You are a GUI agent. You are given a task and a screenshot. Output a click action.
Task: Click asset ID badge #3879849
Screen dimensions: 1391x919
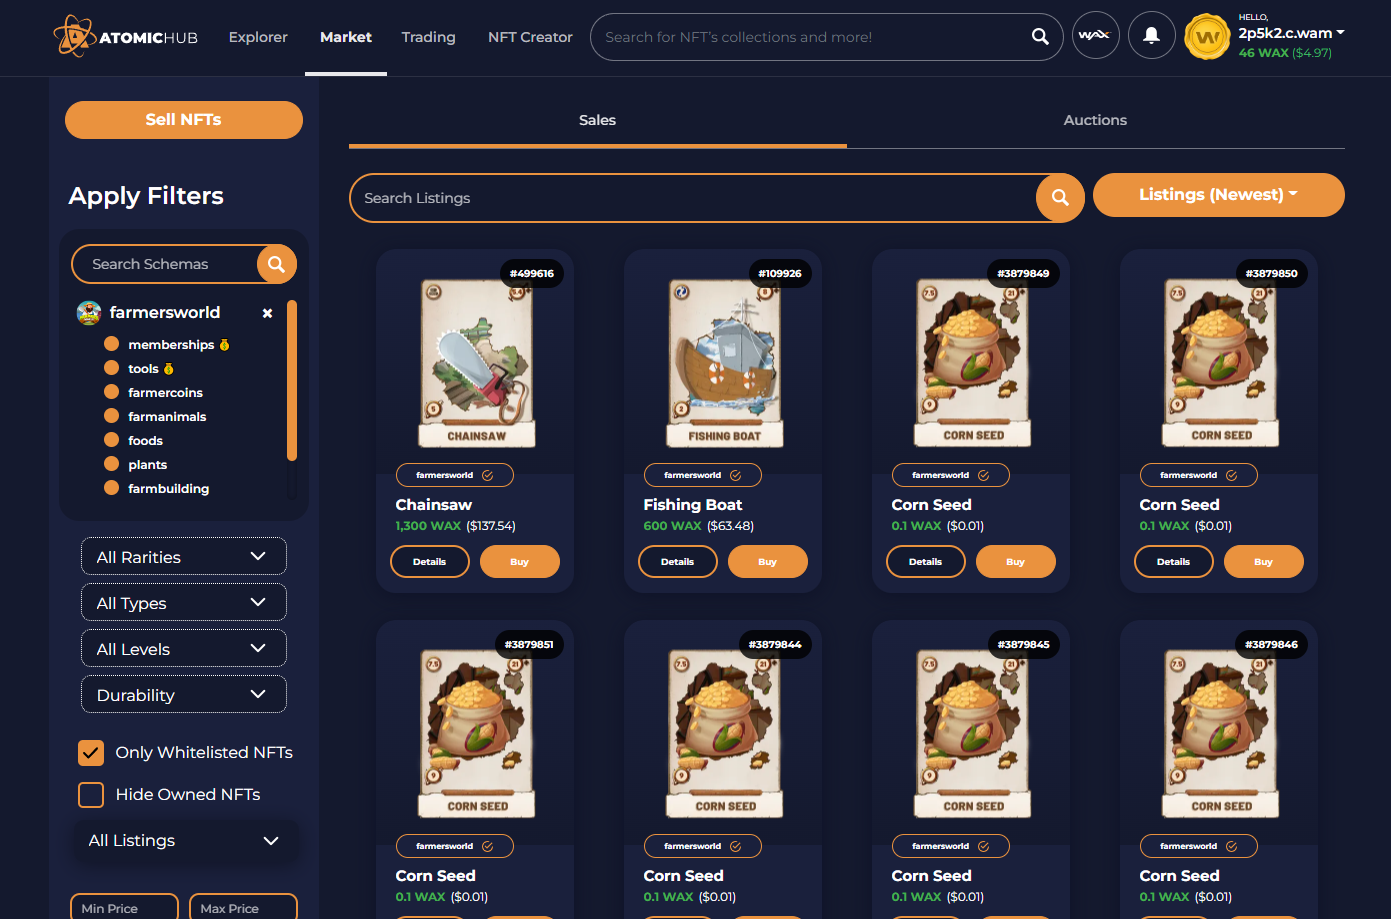(x=1023, y=273)
